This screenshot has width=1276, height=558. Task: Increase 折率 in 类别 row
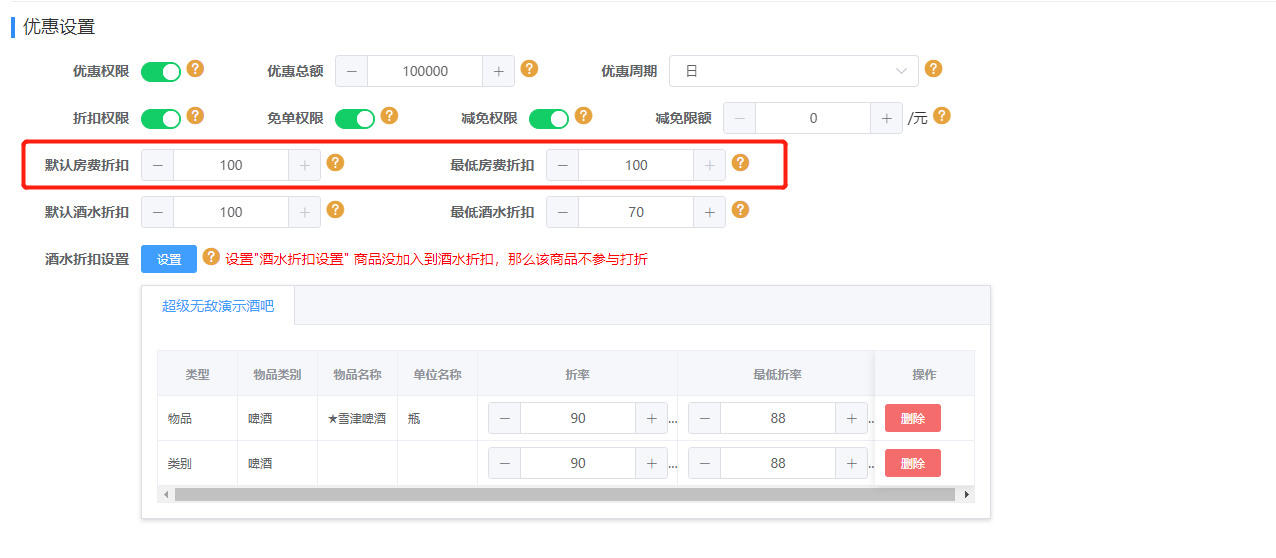click(651, 463)
